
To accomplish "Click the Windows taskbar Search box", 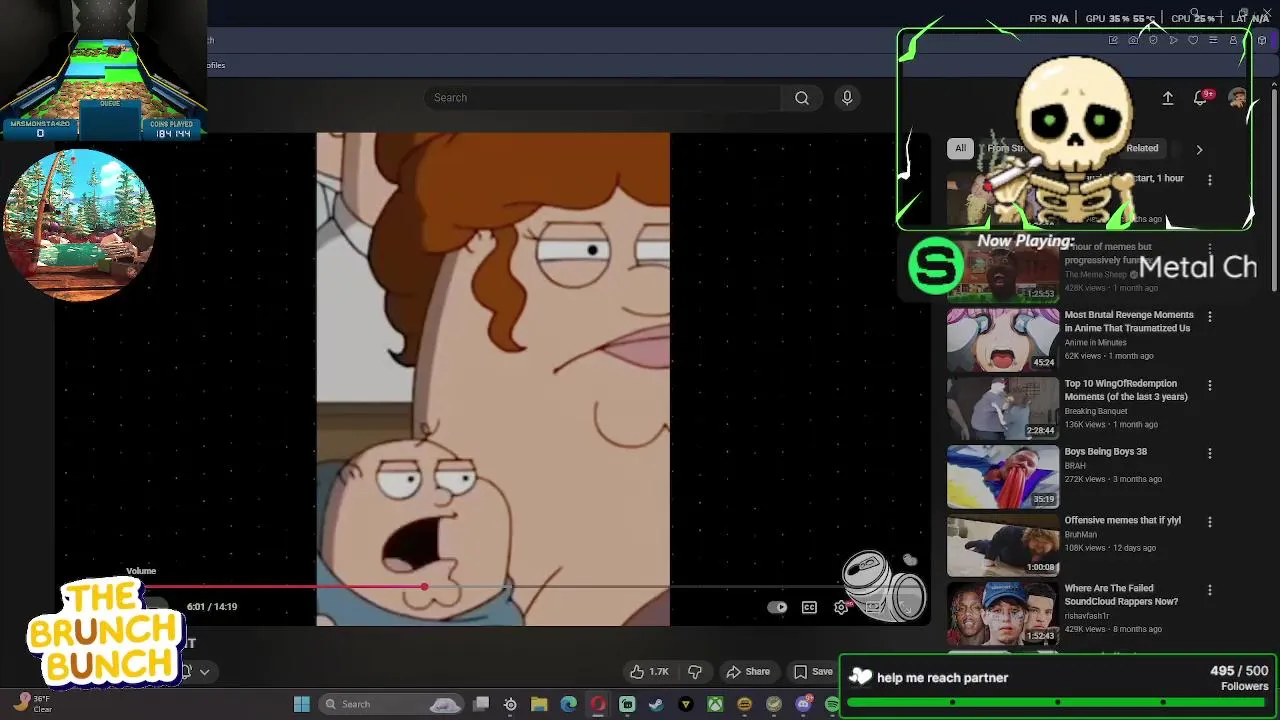I will [392, 704].
